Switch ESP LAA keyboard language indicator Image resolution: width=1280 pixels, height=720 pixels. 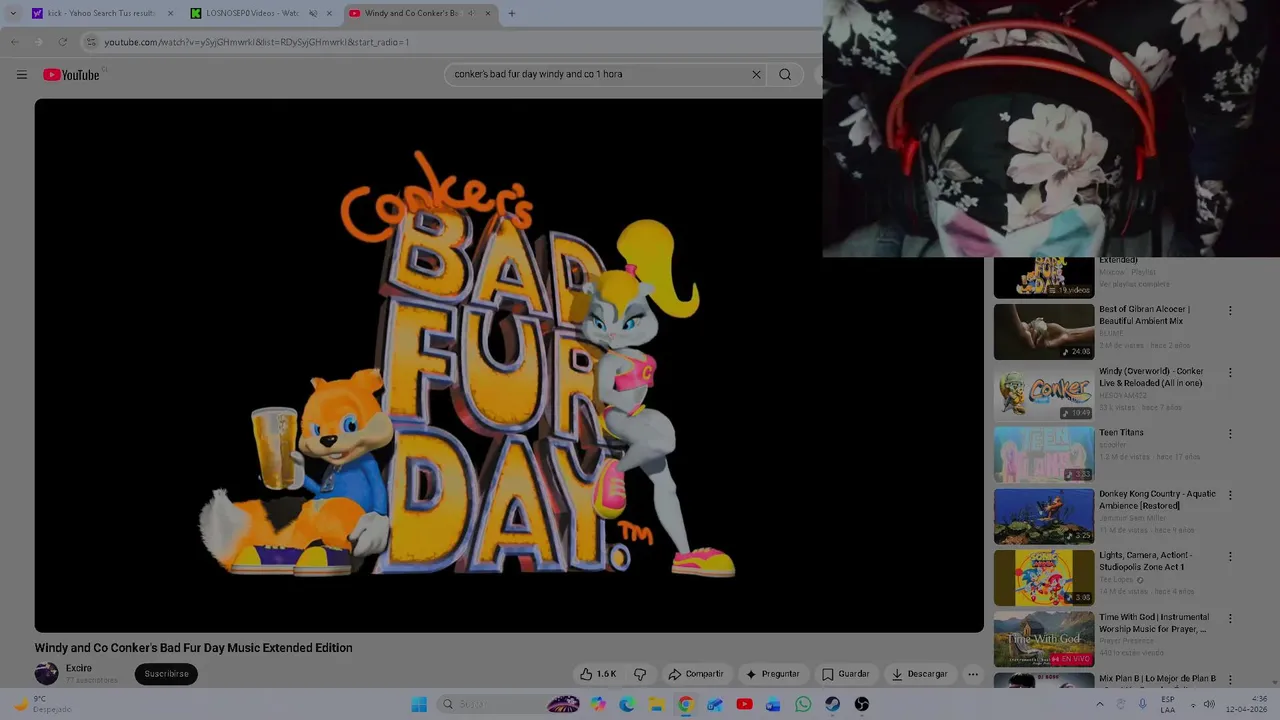tap(1168, 704)
